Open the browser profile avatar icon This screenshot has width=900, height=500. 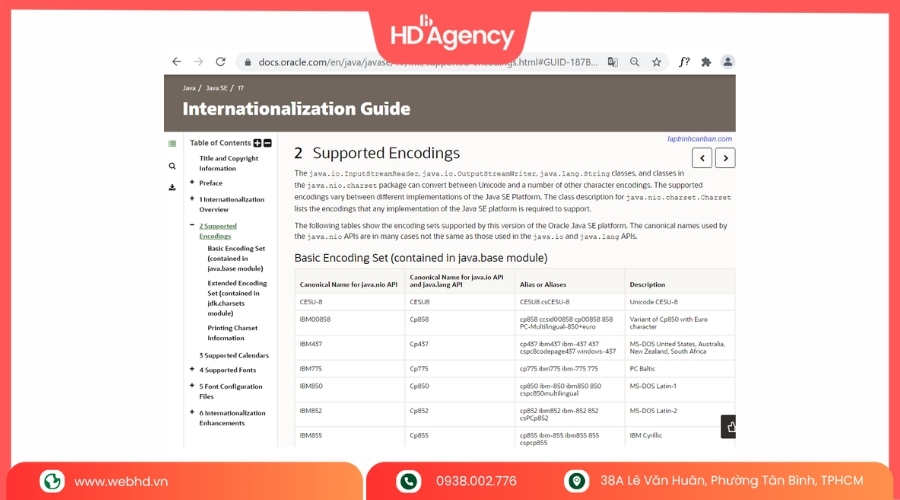728,62
